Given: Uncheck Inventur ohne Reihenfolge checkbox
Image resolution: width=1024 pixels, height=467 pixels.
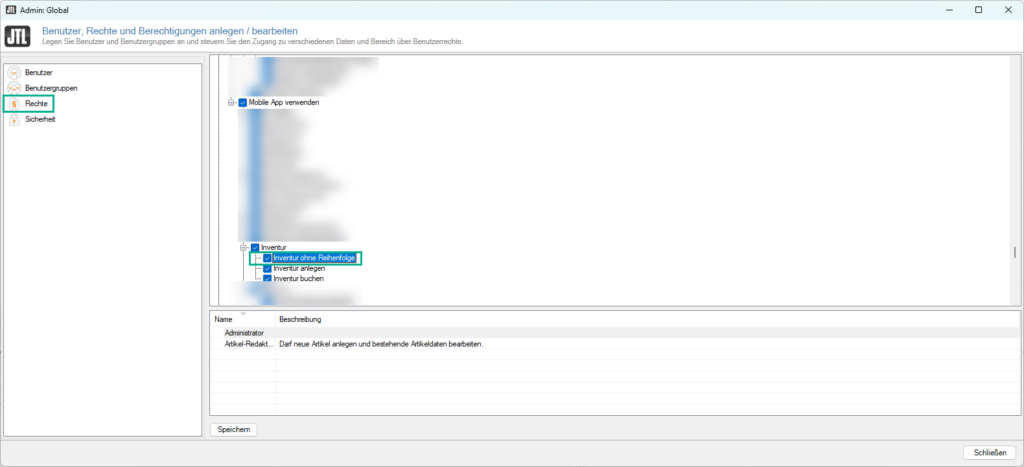Looking at the screenshot, I should (x=267, y=258).
